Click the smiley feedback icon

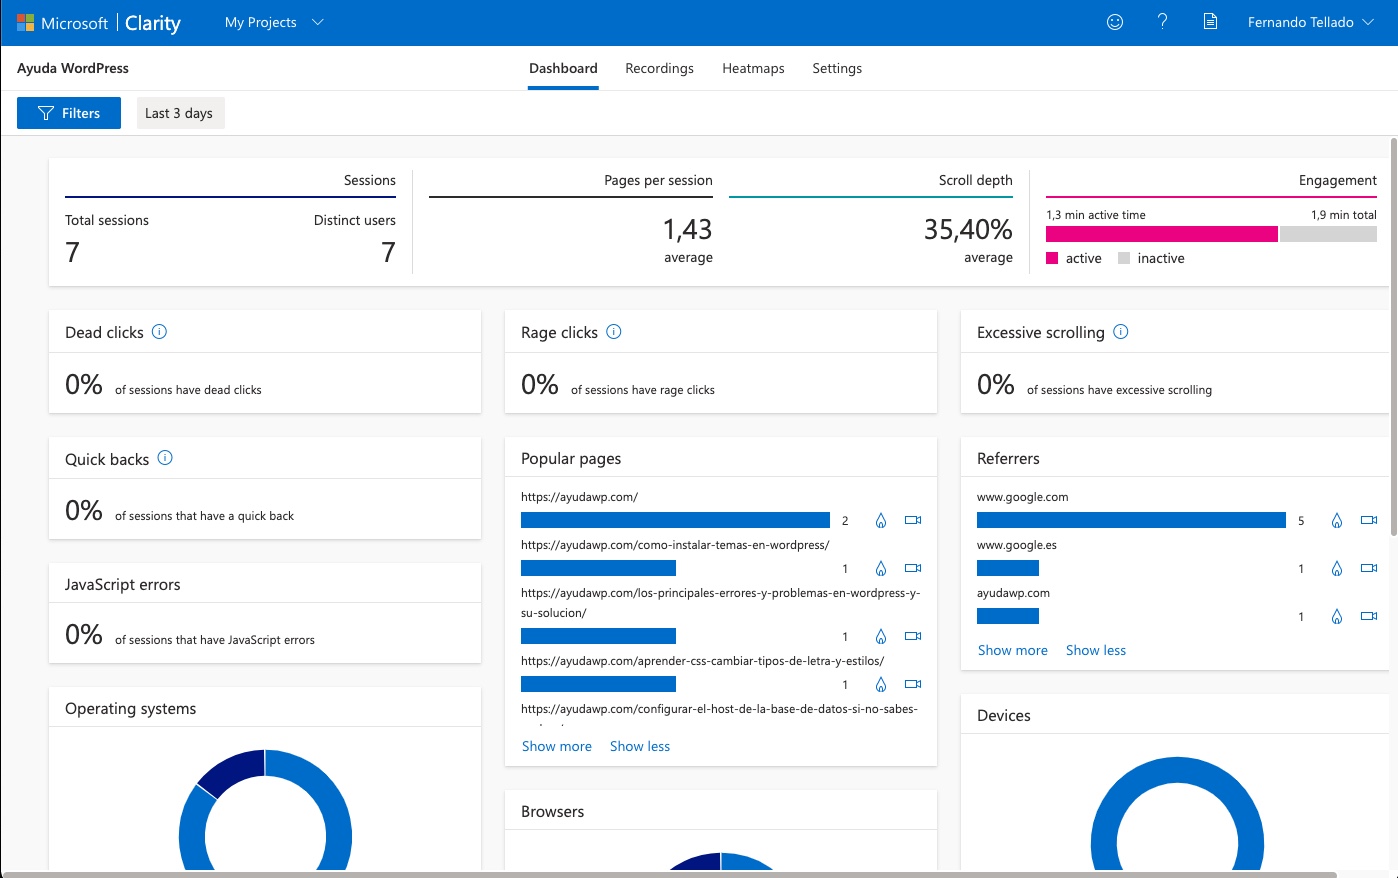[1115, 22]
